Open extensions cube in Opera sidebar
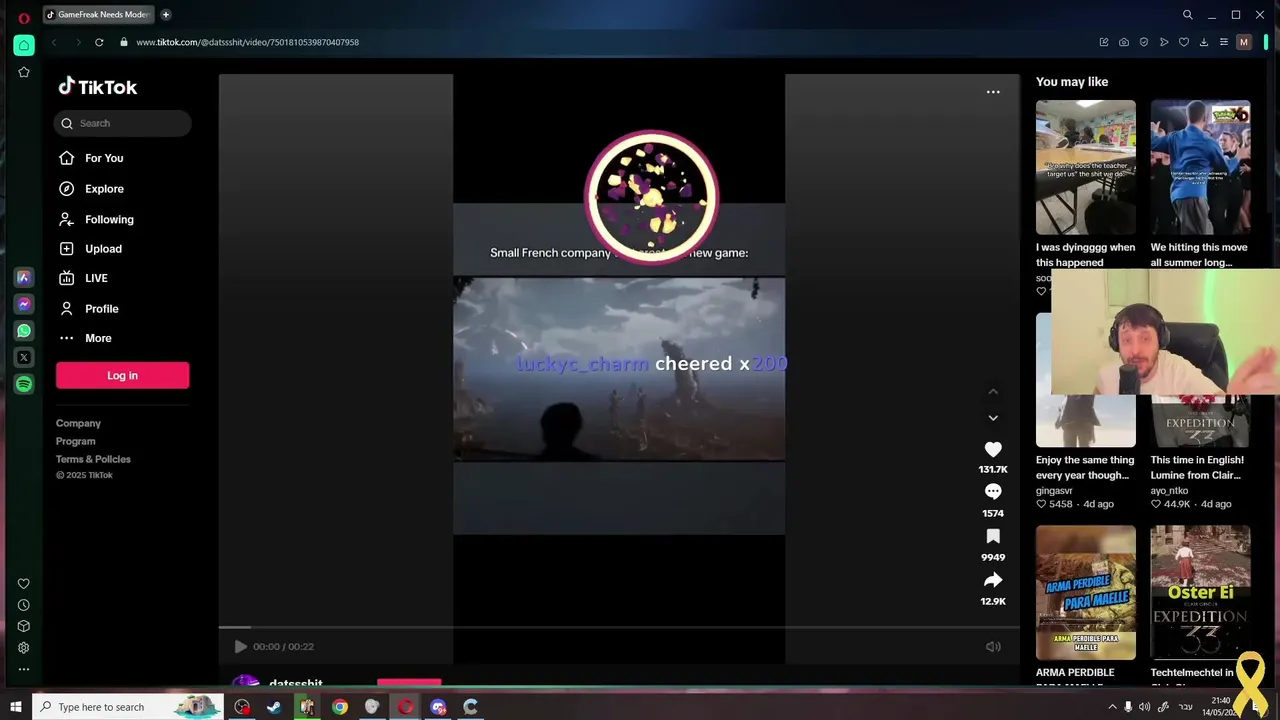The width and height of the screenshot is (1280, 720). point(24,626)
